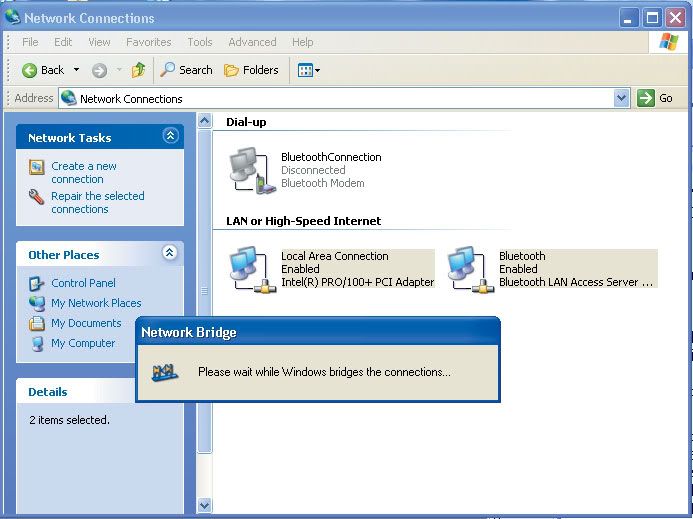Open the Views icon menu

click(x=308, y=70)
